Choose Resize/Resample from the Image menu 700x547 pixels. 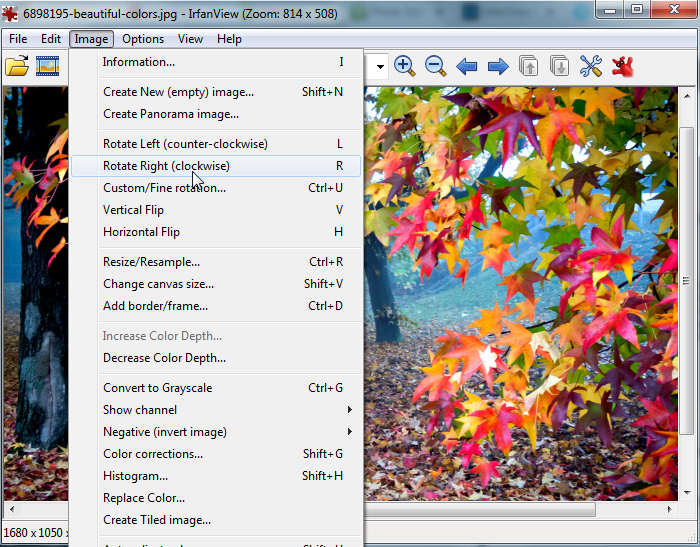151,262
